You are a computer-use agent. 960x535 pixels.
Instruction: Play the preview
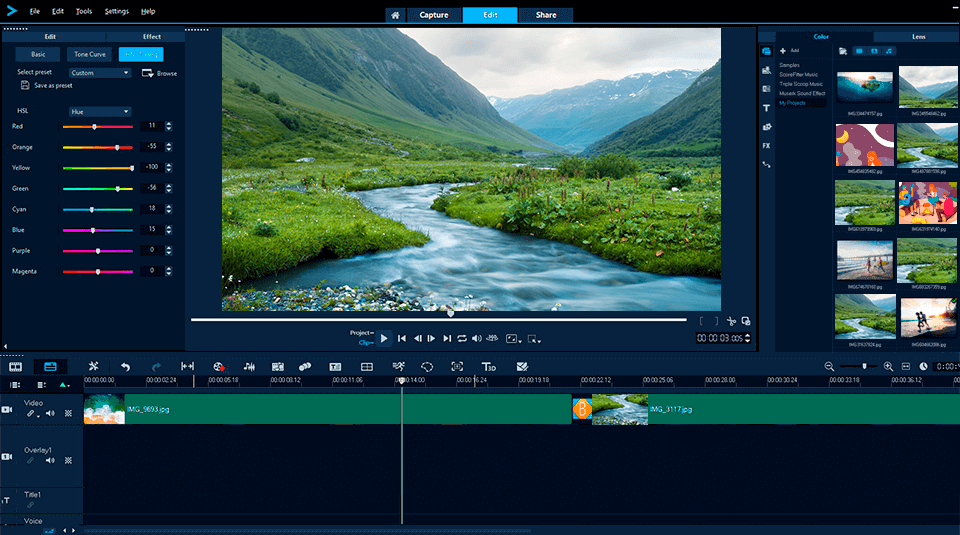pos(384,338)
